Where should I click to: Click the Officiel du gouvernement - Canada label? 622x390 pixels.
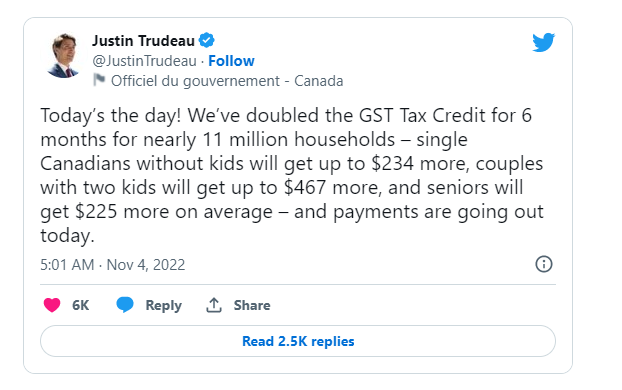pyautogui.click(x=227, y=81)
